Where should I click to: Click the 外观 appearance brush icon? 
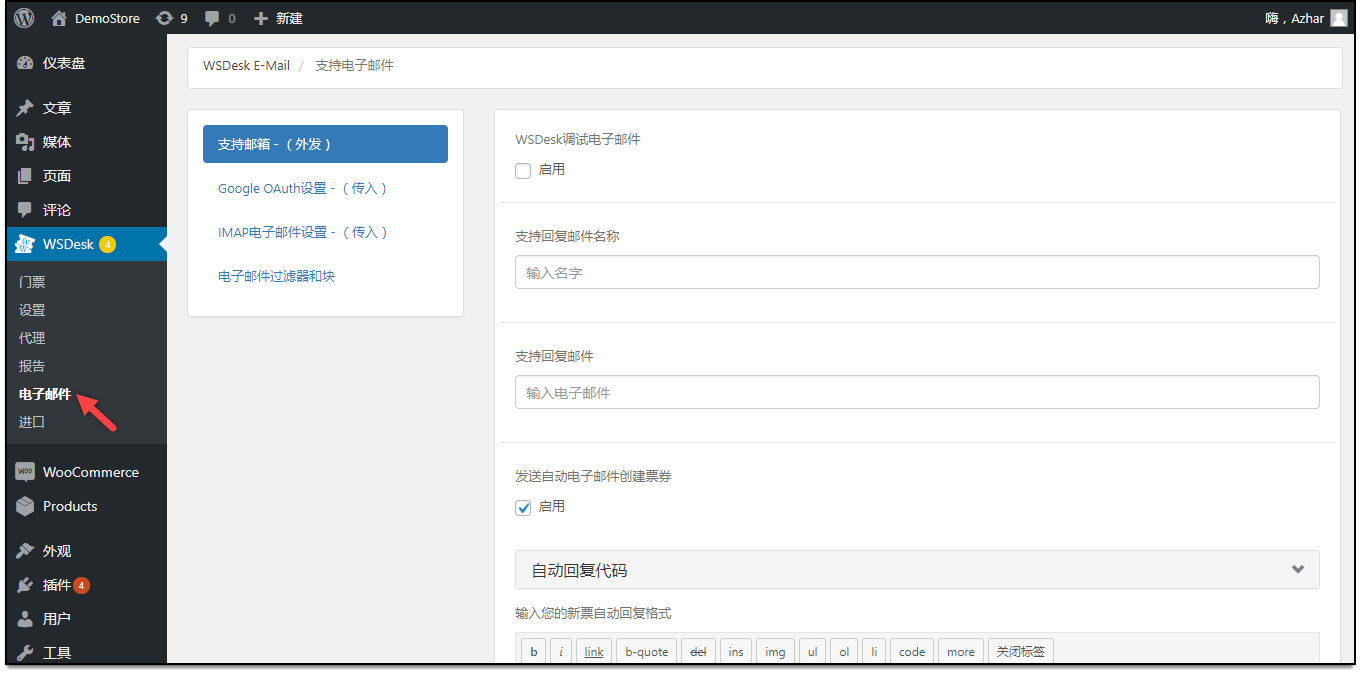(x=26, y=551)
